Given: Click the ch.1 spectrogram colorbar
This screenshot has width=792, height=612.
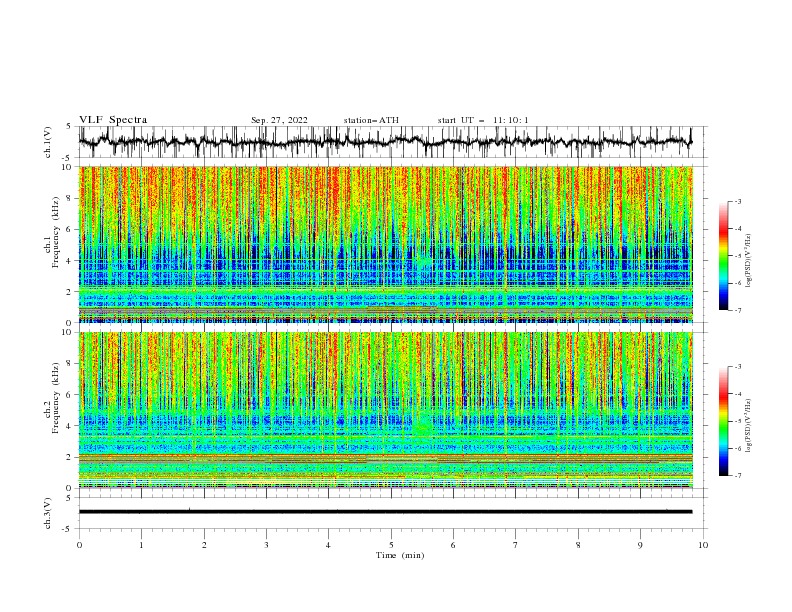Looking at the screenshot, I should click(723, 256).
